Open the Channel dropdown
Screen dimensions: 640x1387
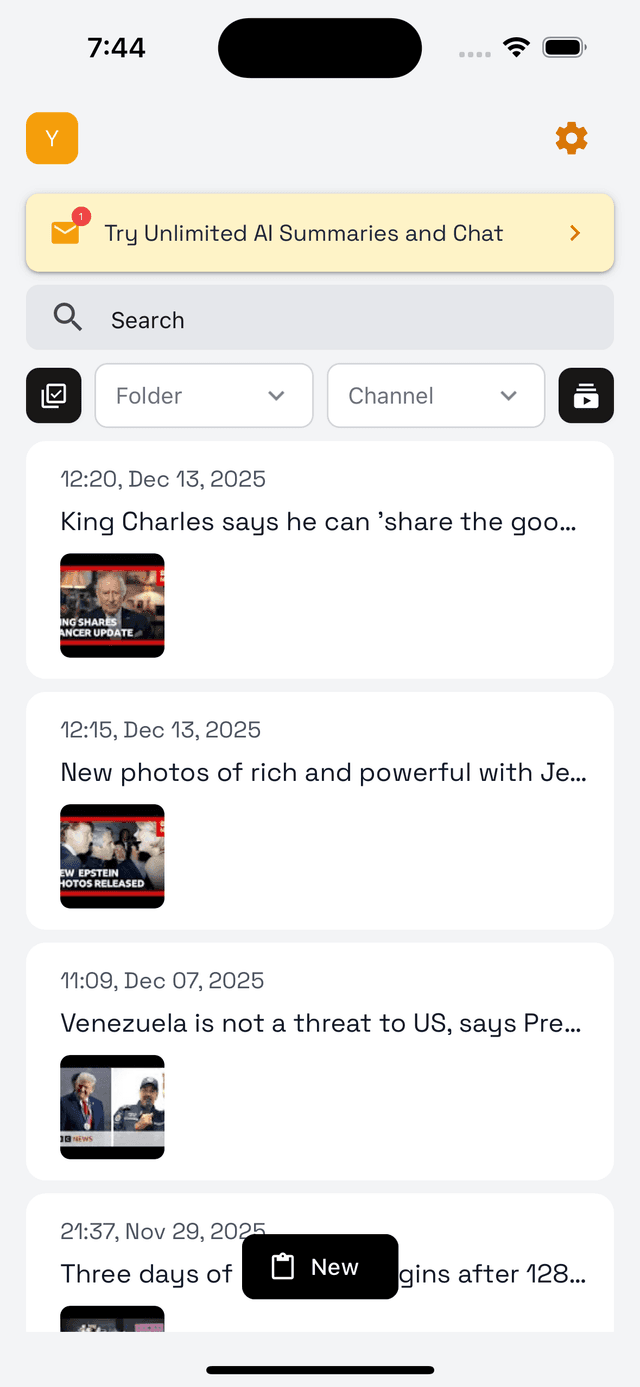click(x=436, y=395)
